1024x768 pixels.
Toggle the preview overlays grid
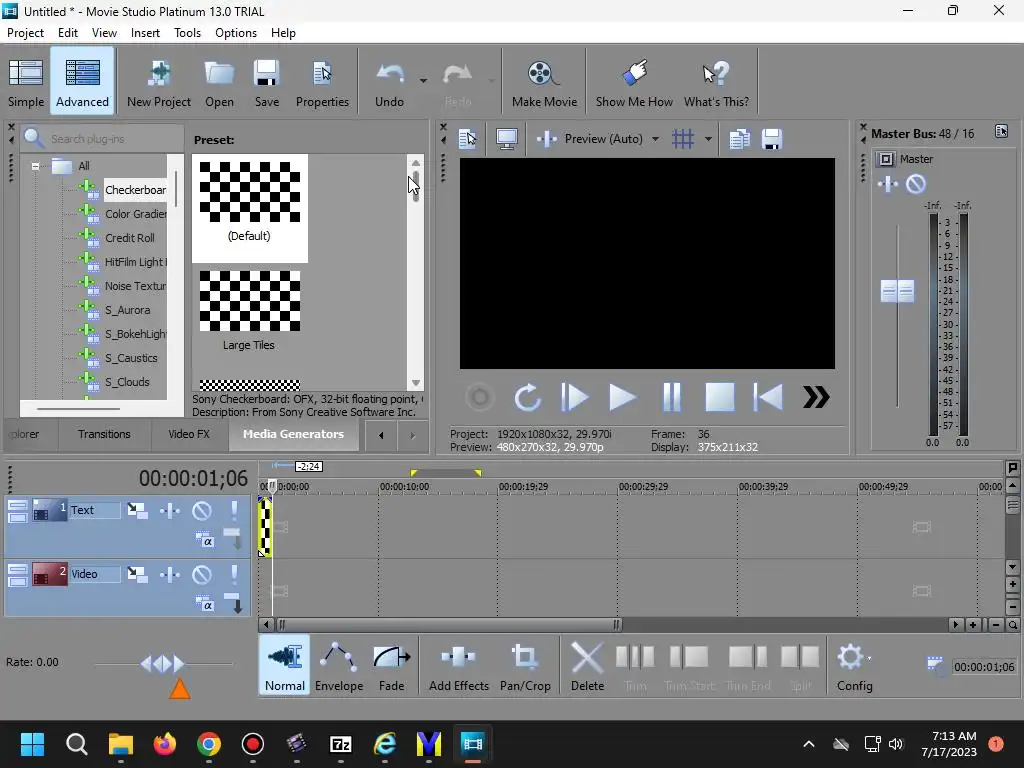tap(683, 138)
